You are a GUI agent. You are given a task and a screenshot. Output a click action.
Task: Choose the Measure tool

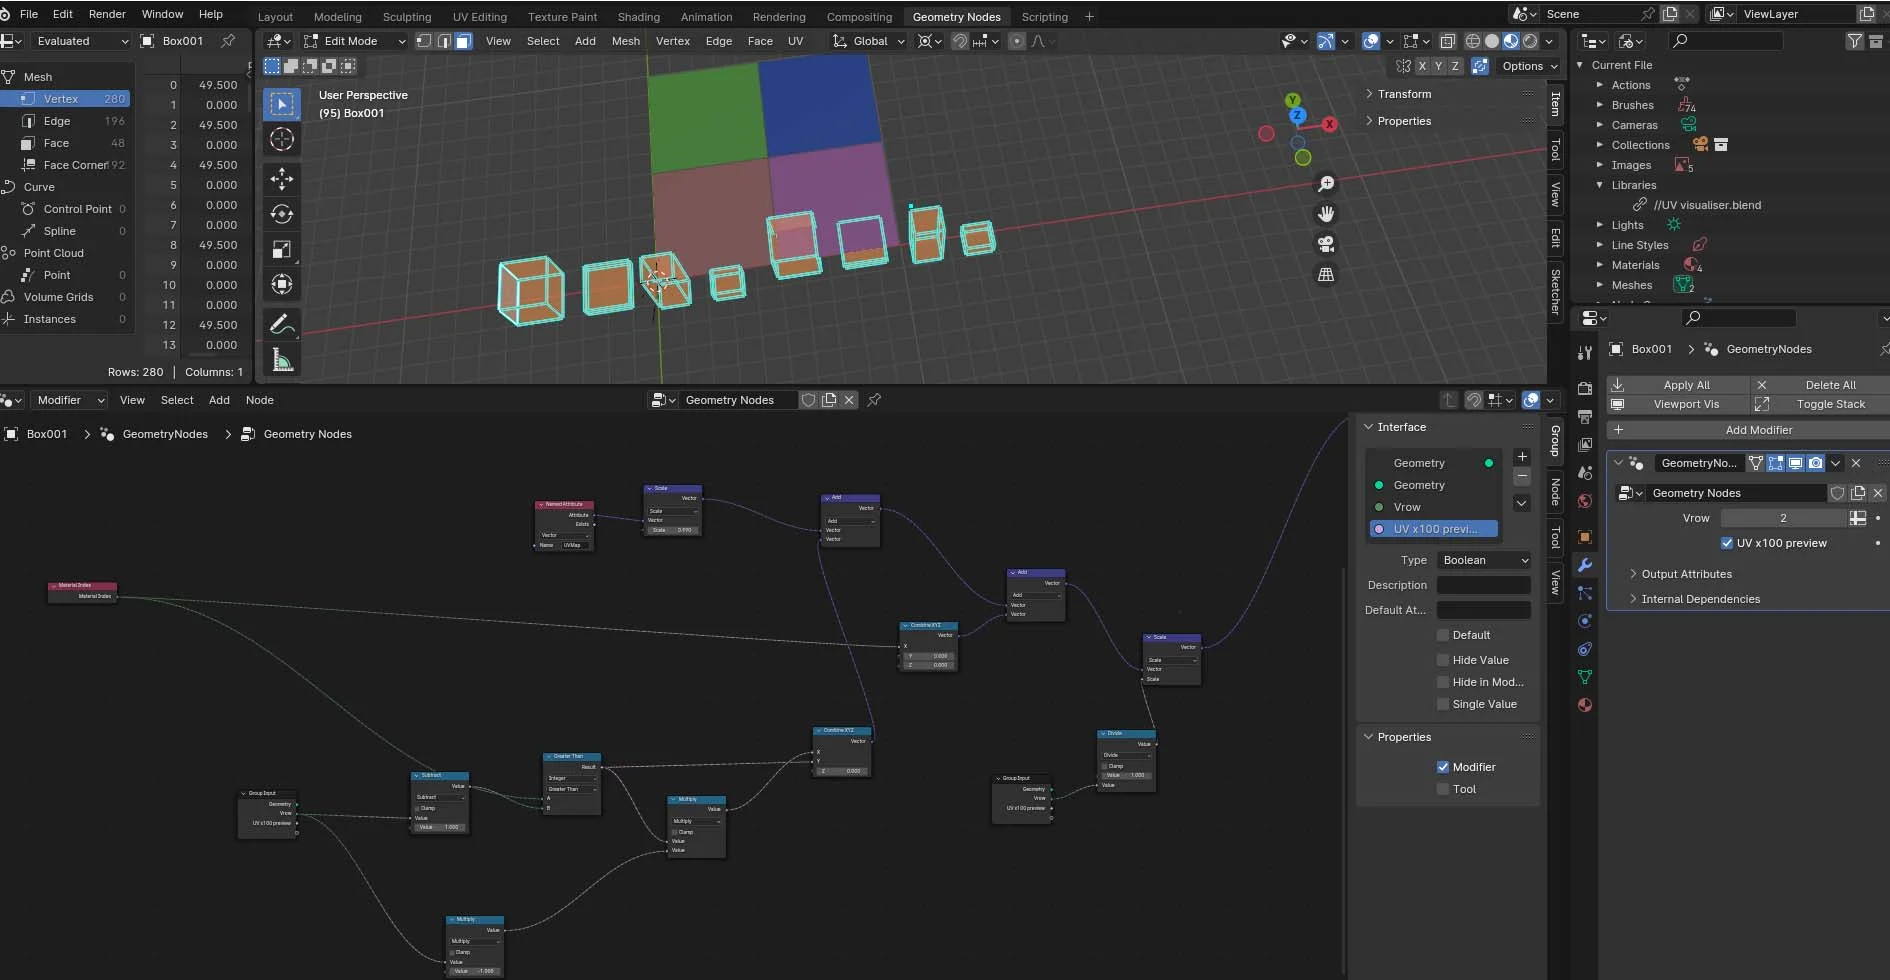(282, 360)
